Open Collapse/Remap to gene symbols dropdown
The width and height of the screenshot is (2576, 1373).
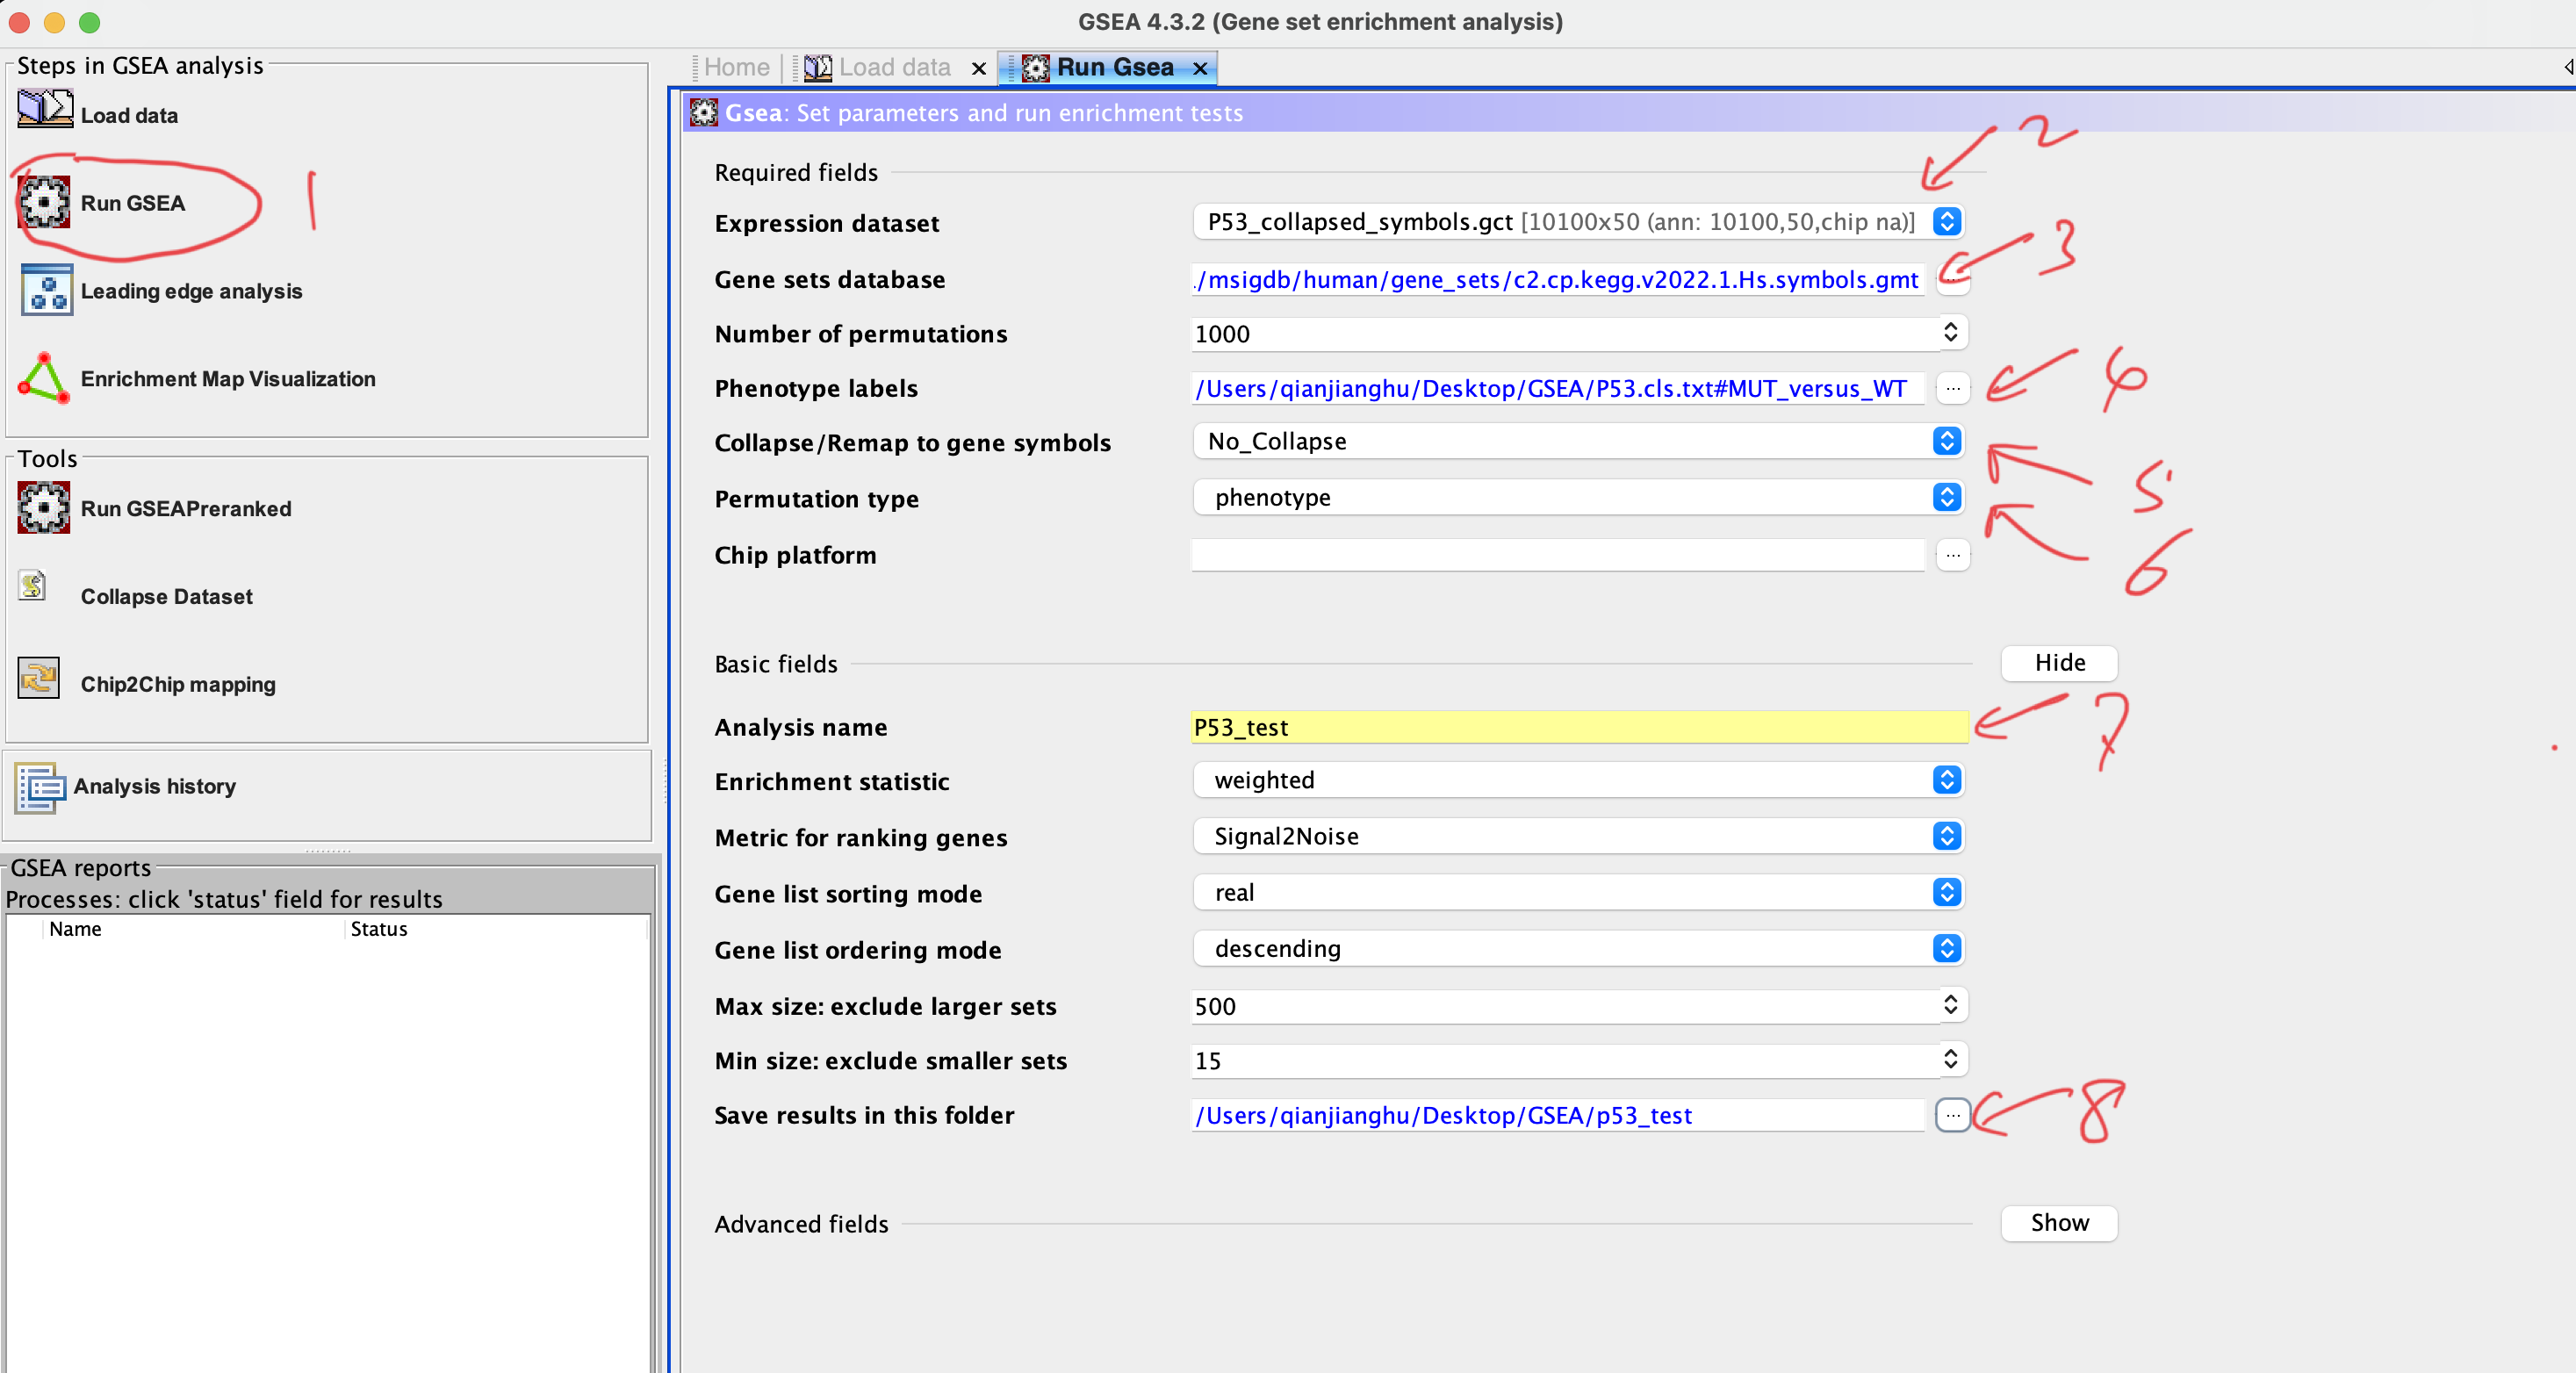tap(1946, 441)
